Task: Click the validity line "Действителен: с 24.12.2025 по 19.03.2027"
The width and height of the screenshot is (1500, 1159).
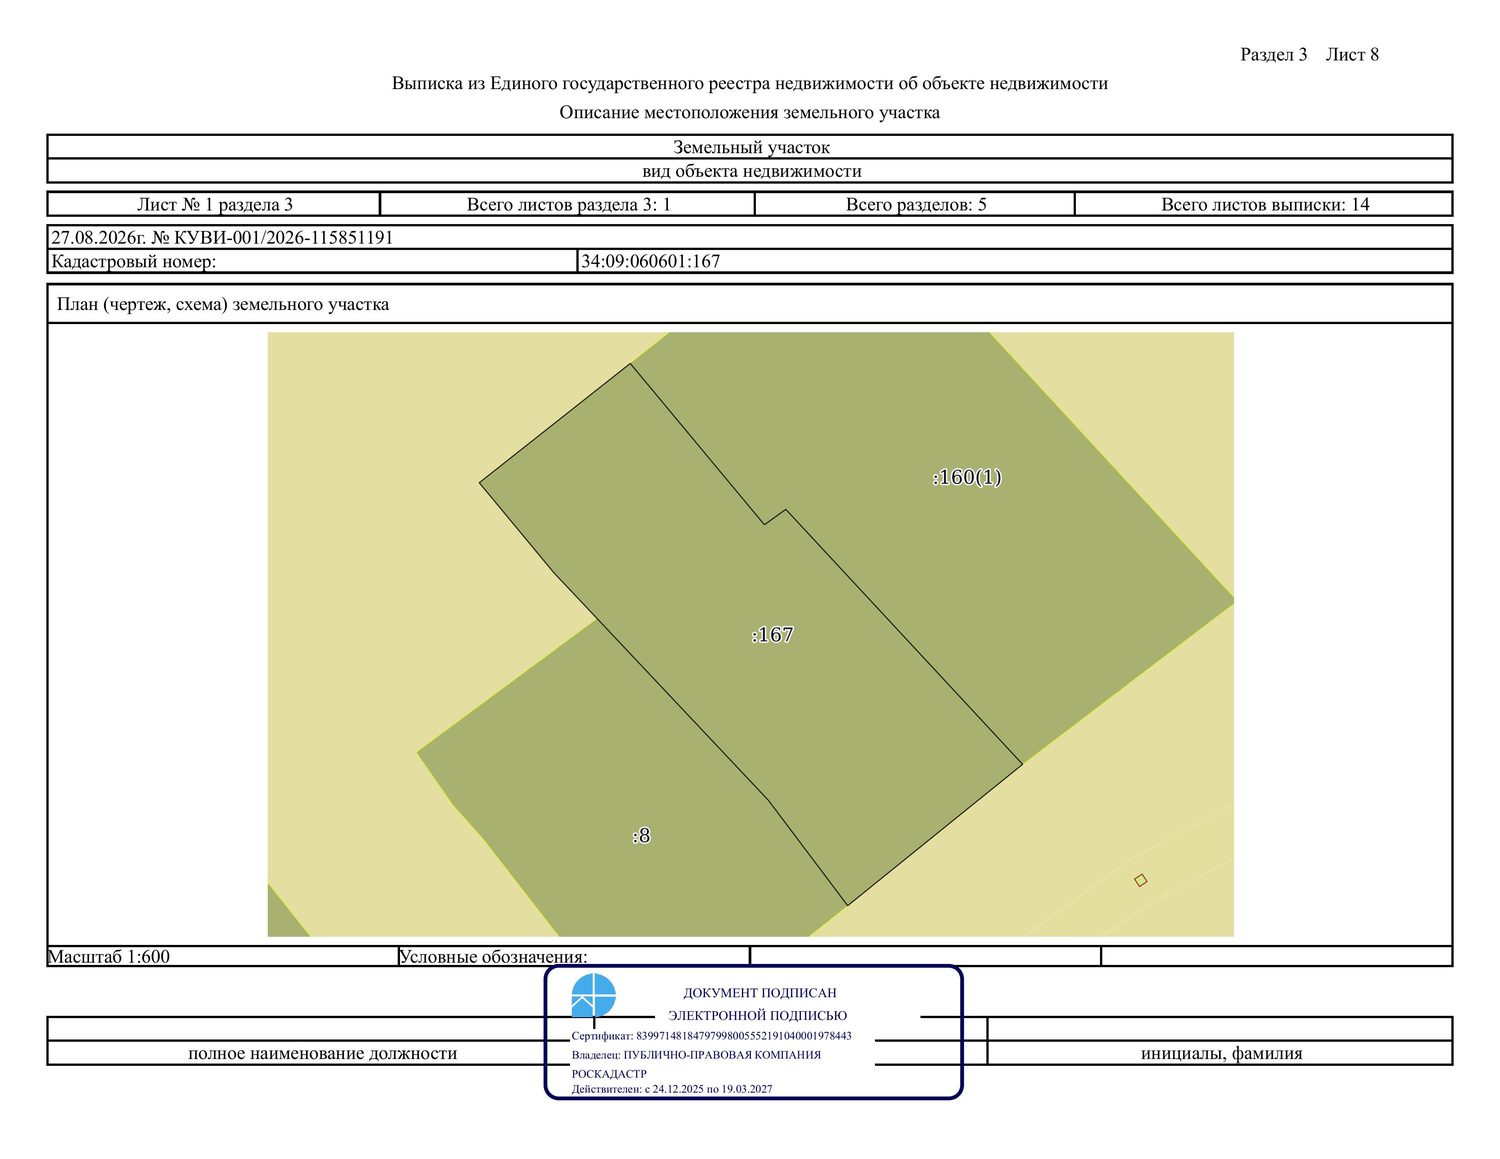Action: [672, 1089]
